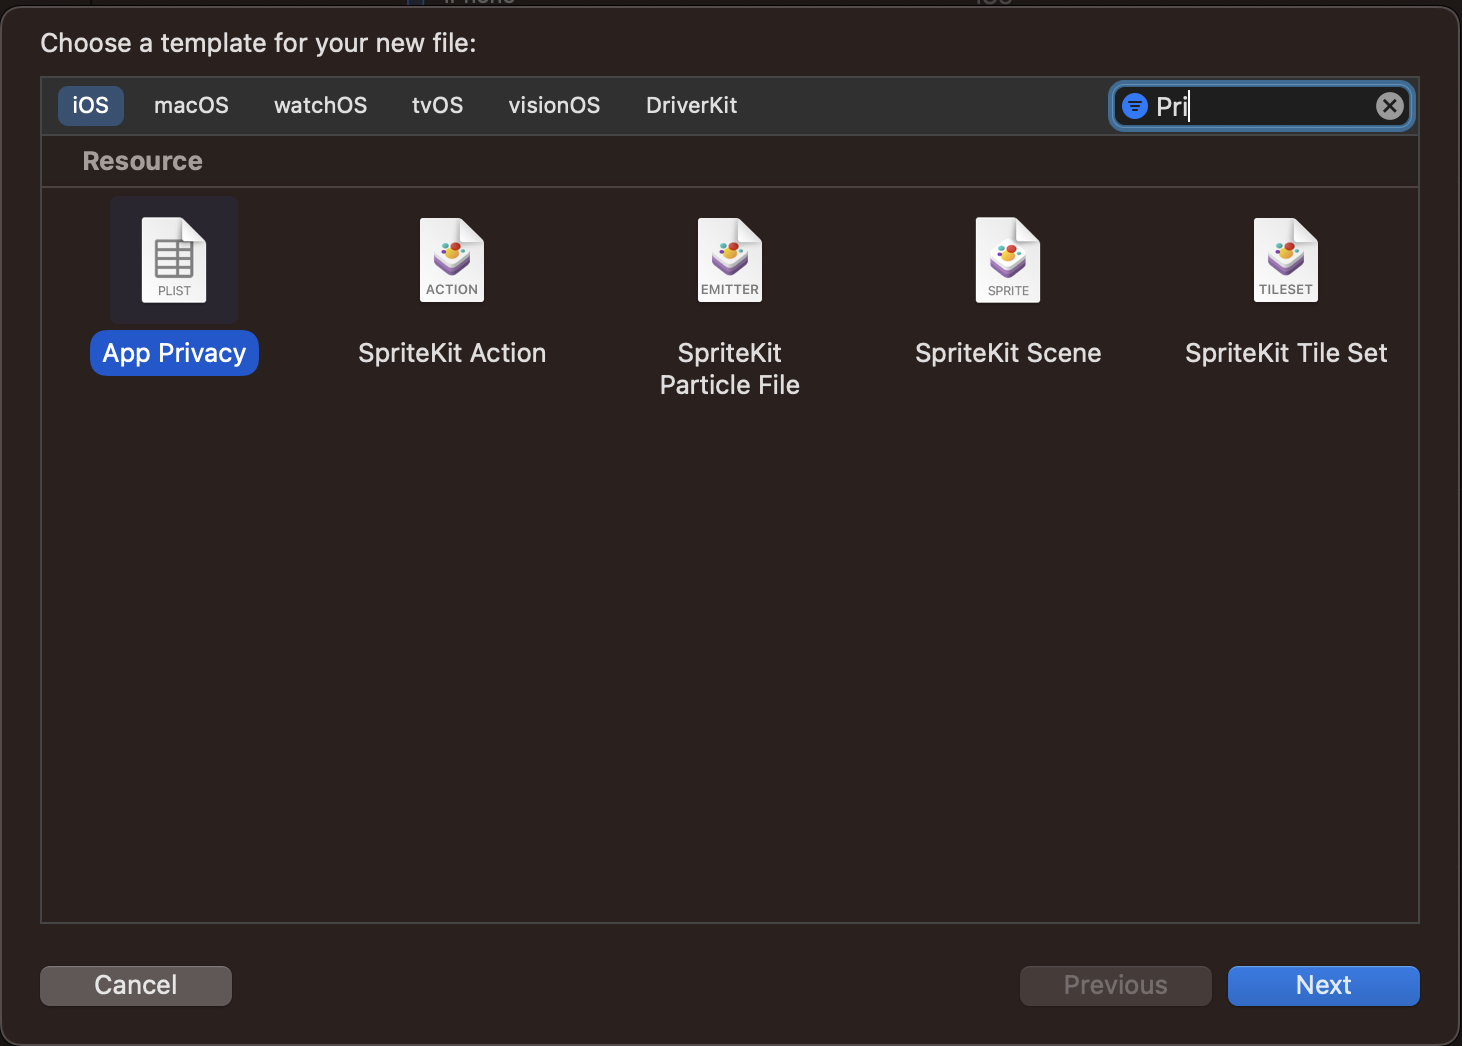Select the App Privacy PLIST template icon
Screen dimensions: 1462x1046
pyautogui.click(x=174, y=260)
